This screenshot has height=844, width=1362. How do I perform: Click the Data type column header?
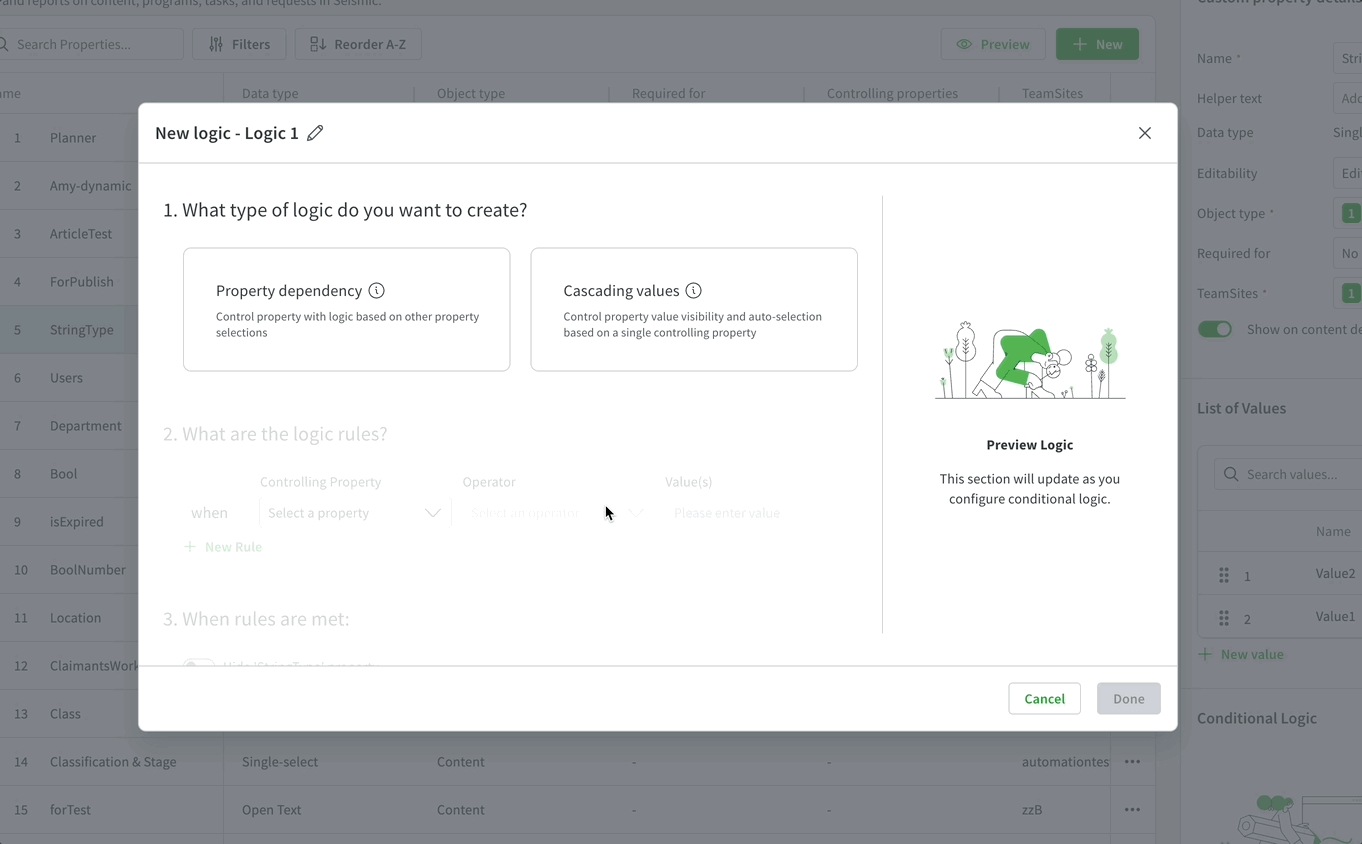(270, 93)
